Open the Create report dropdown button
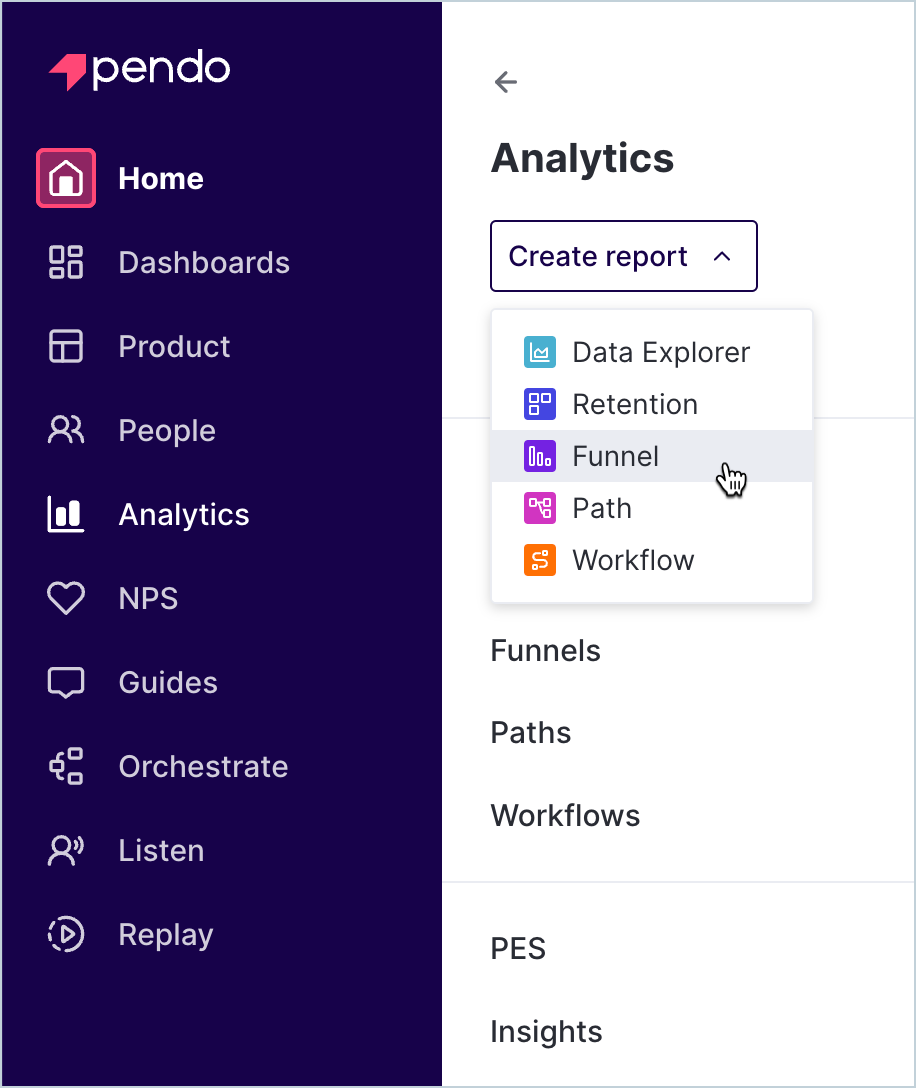The image size is (916, 1088). click(x=624, y=256)
